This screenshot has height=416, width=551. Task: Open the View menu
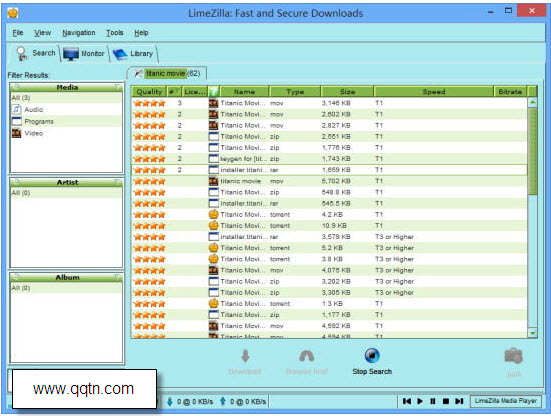43,33
